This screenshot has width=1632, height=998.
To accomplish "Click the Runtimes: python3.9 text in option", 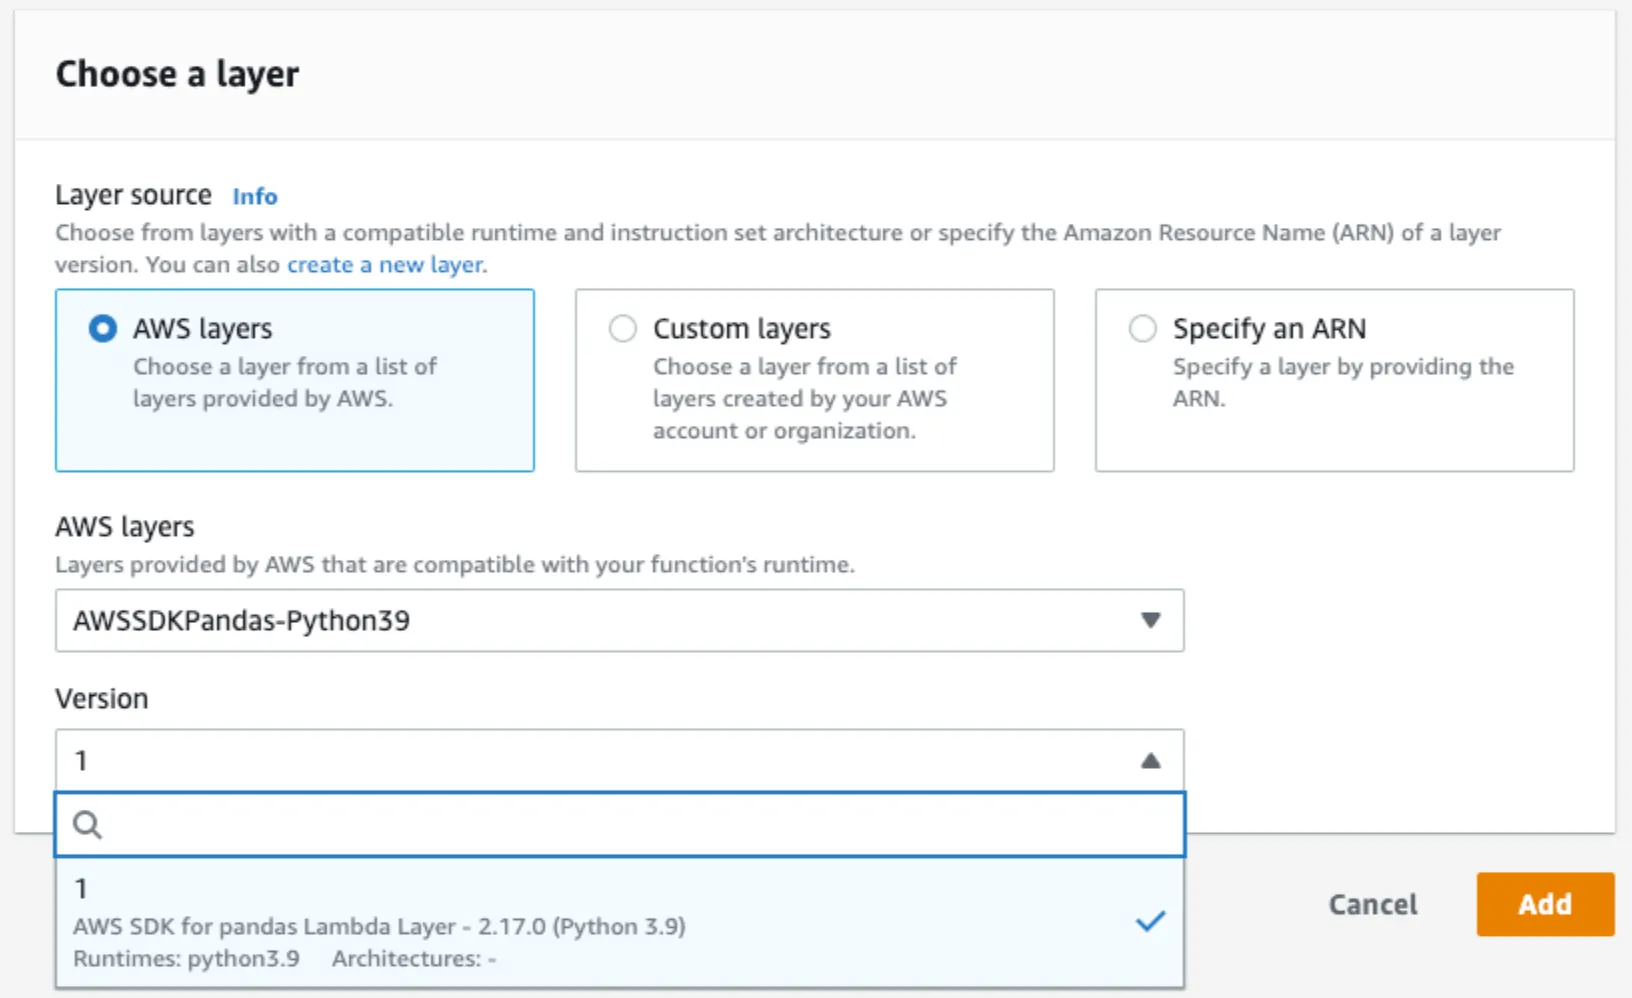I will pyautogui.click(x=187, y=958).
